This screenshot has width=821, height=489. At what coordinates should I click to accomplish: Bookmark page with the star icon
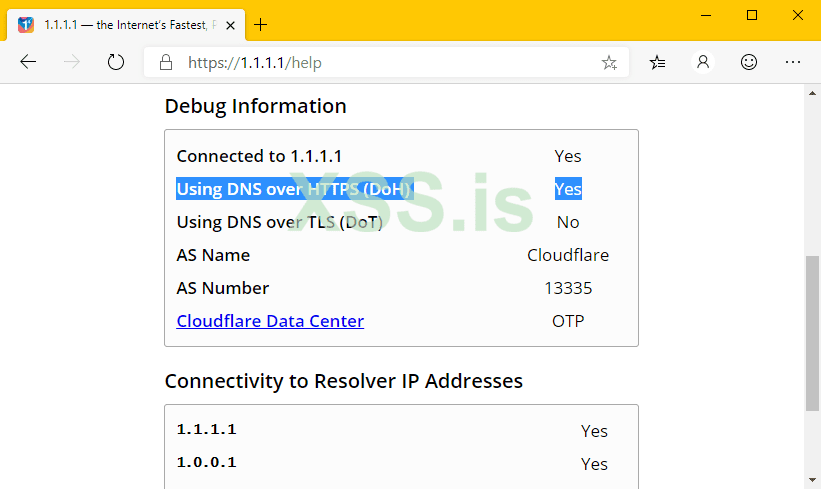coord(609,63)
